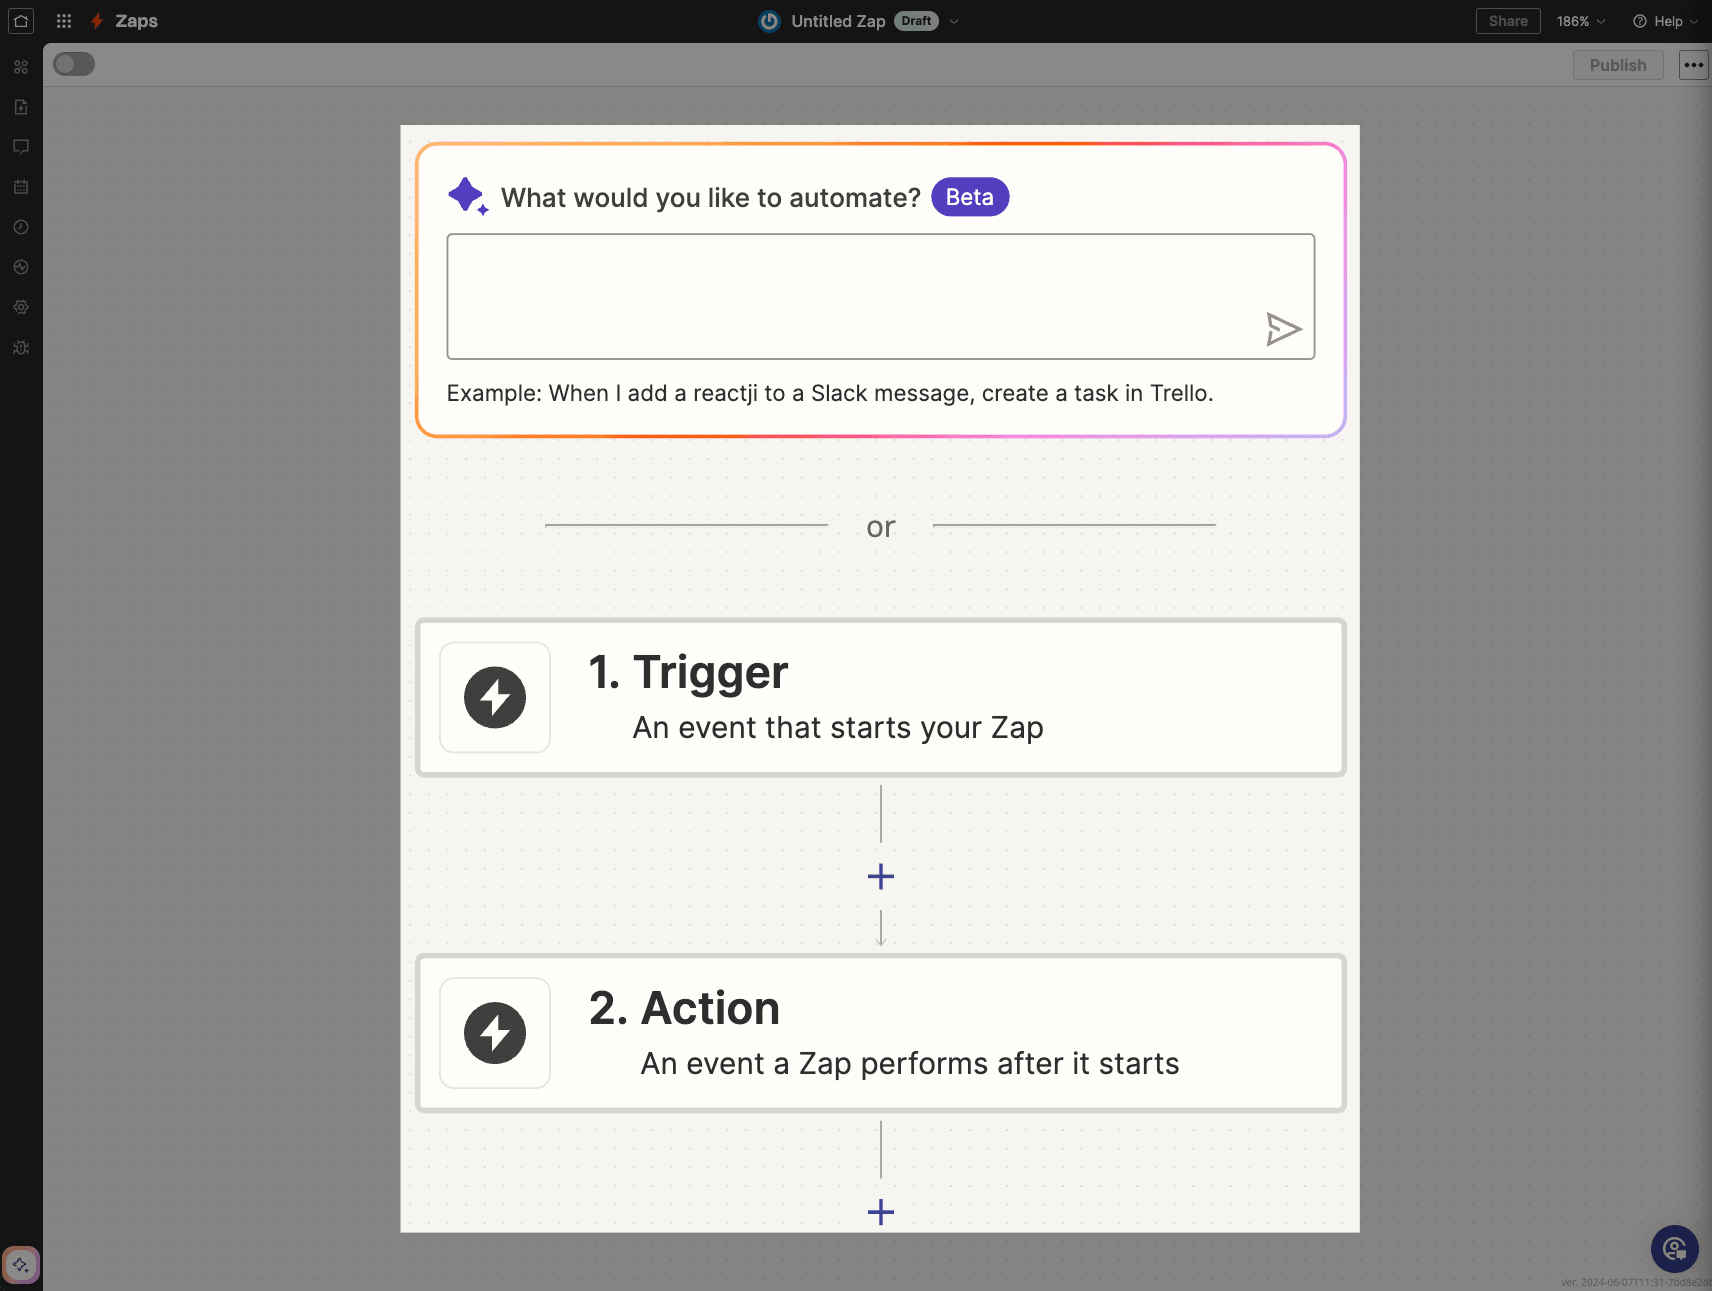1712x1291 pixels.
Task: Open the apps overview icon in sidebar
Action: (x=21, y=66)
